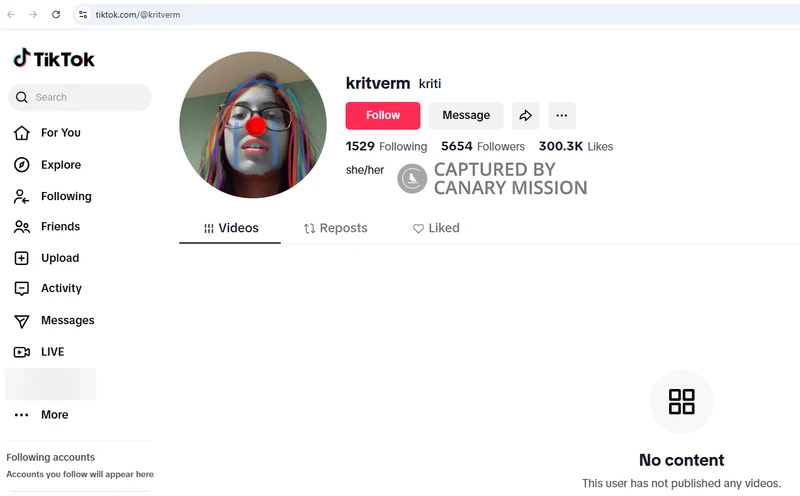
Task: Open the Activity notifications
Action: (60, 289)
